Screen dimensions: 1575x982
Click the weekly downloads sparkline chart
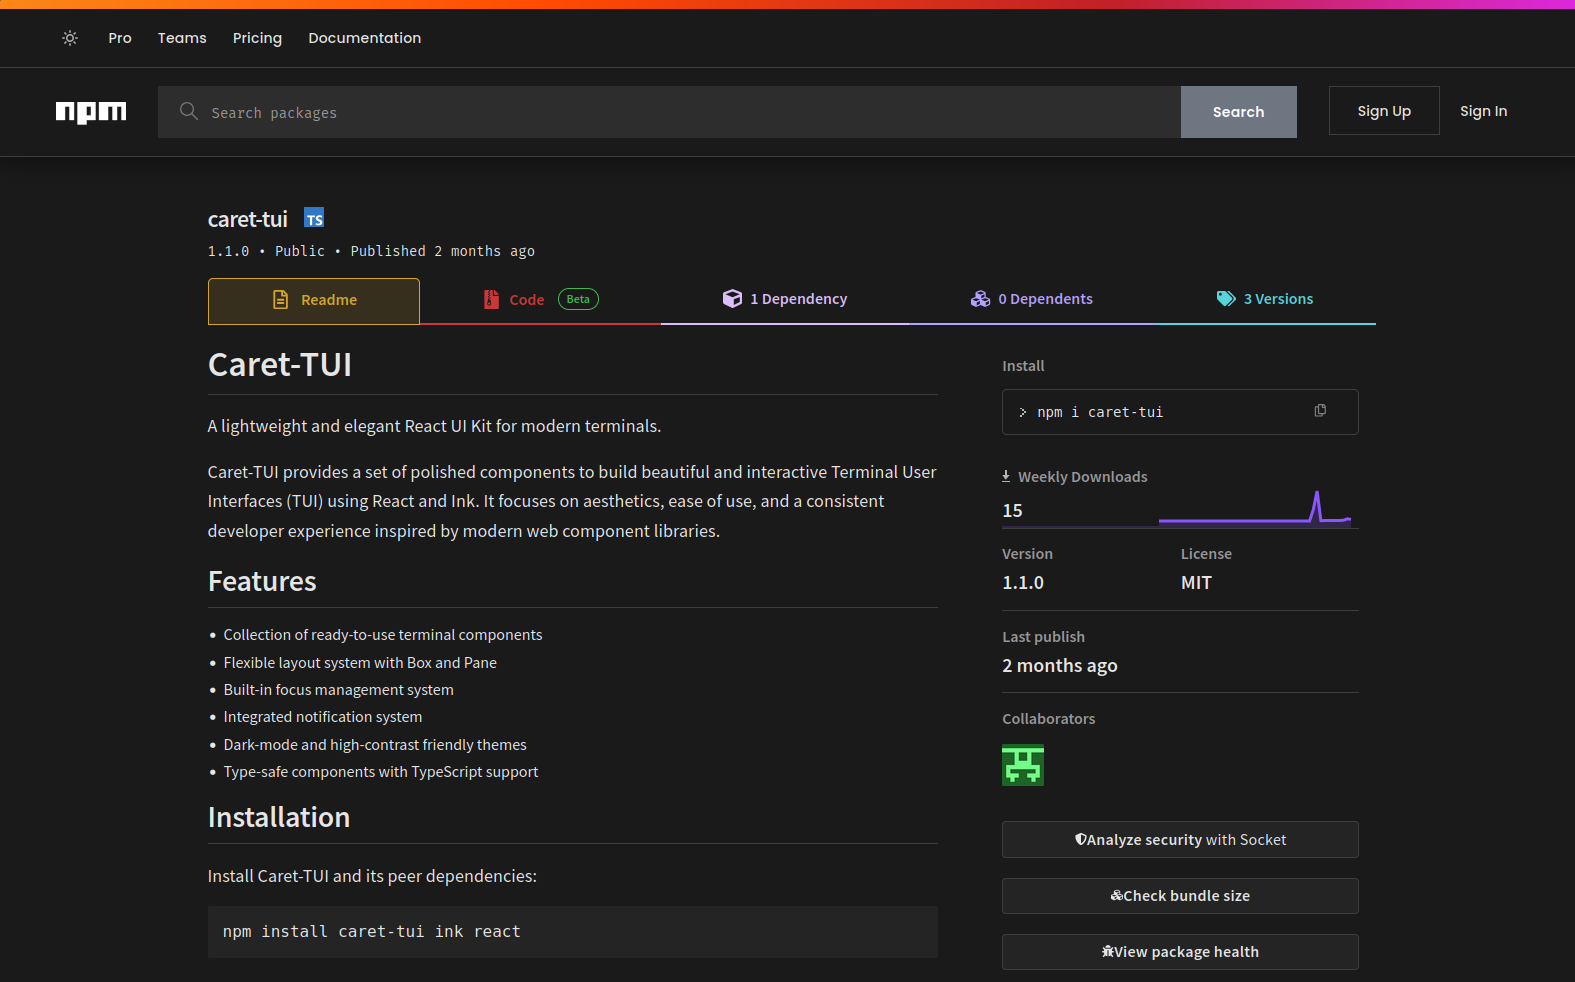pyautogui.click(x=1255, y=508)
